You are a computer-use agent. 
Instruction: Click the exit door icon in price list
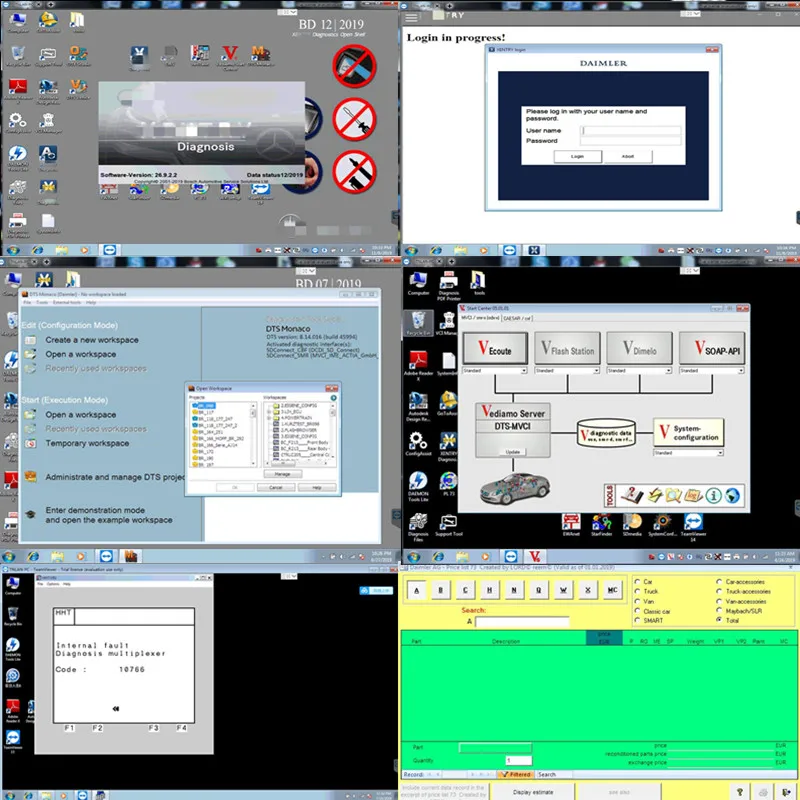click(786, 792)
